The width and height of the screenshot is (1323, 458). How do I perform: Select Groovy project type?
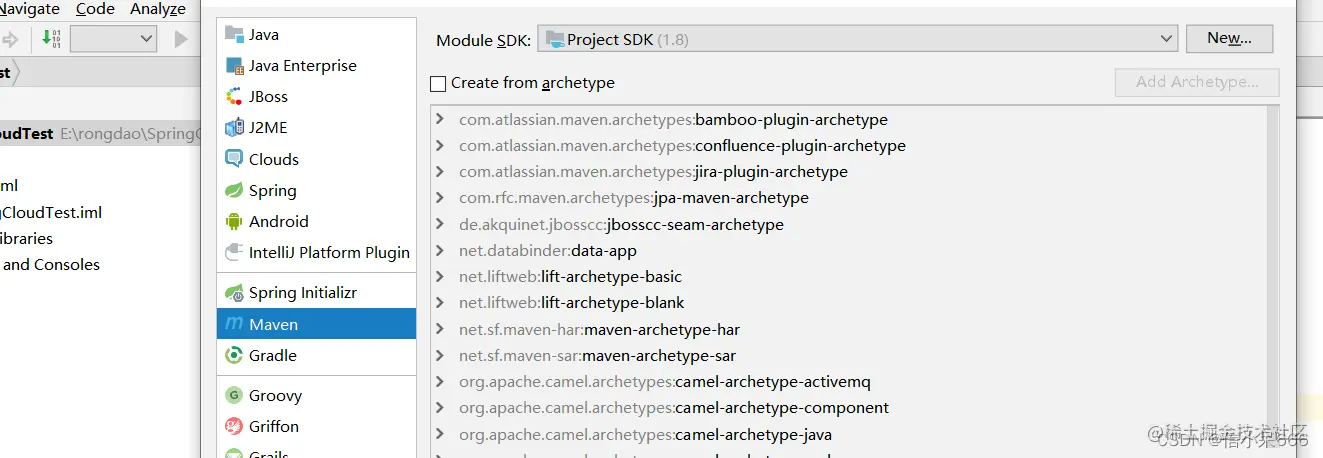click(x=316, y=396)
